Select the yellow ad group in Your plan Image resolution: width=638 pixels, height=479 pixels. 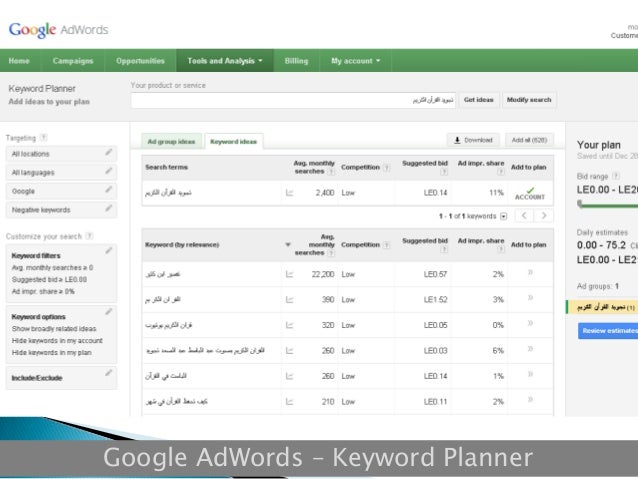[602, 307]
